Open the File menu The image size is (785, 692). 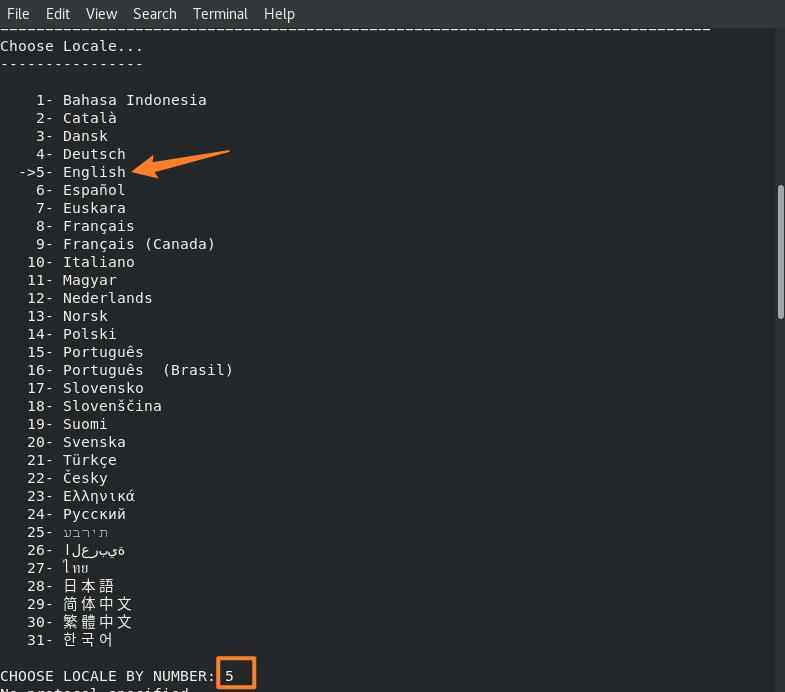click(18, 14)
